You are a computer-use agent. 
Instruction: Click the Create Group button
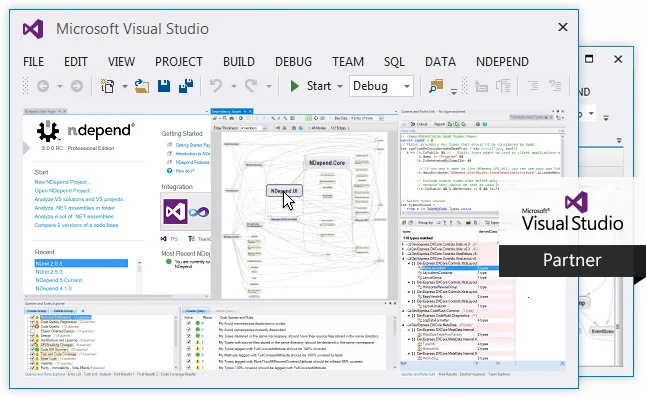pos(36,311)
